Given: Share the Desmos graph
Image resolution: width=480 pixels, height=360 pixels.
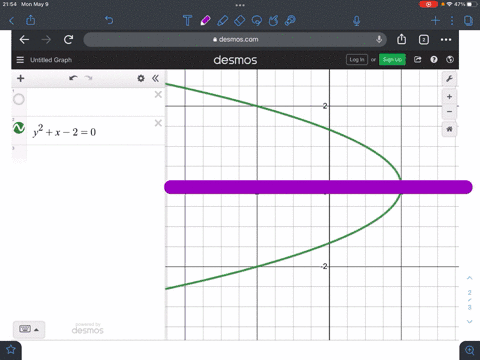Looking at the screenshot, I should (418, 59).
